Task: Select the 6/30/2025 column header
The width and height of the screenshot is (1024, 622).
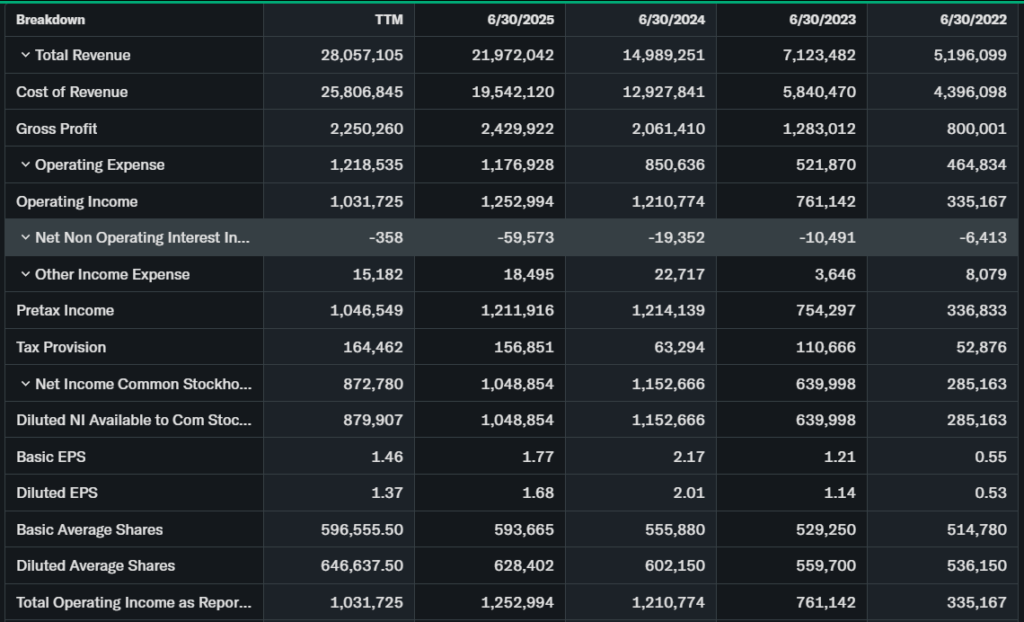Action: (520, 20)
